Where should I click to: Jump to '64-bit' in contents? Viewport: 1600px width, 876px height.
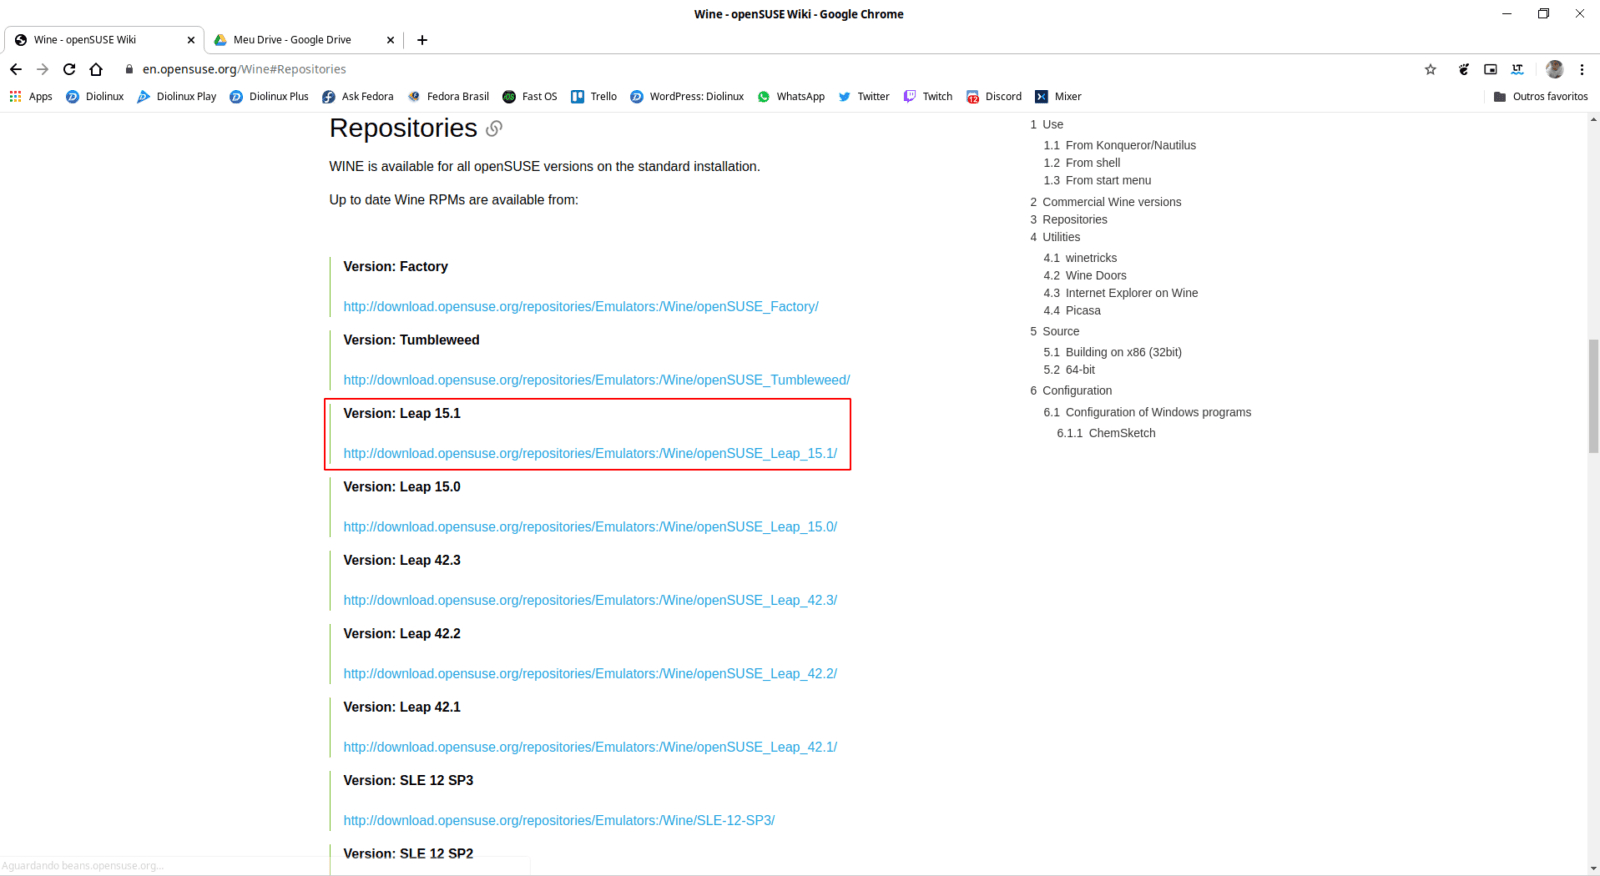pyautogui.click(x=1069, y=370)
